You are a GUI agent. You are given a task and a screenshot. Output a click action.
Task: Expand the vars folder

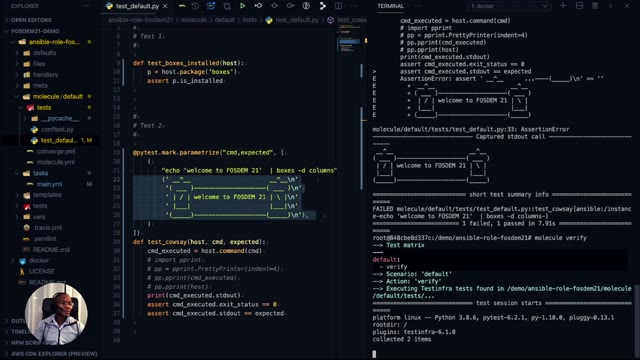click(x=39, y=217)
